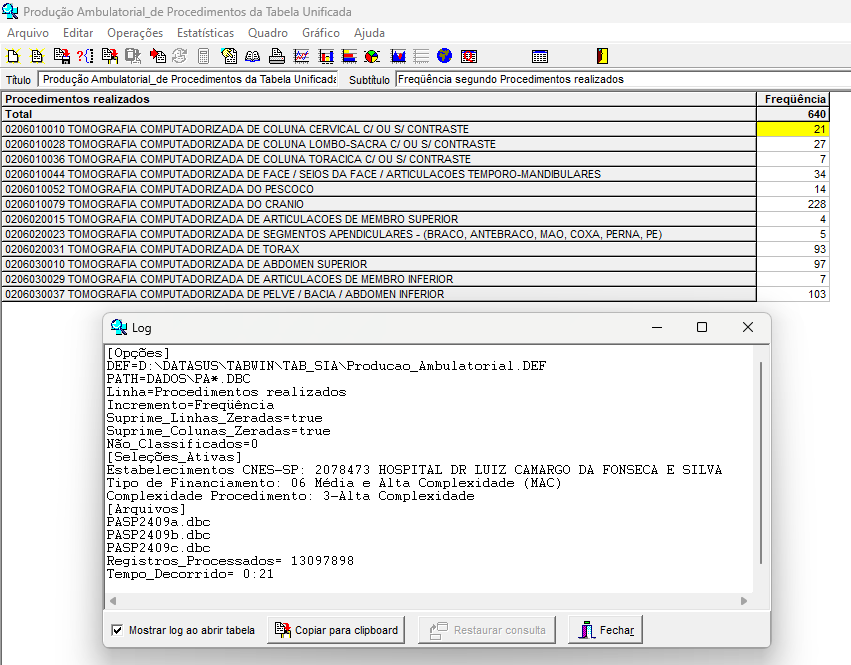Open the Editar menu
The height and width of the screenshot is (665, 851).
click(78, 33)
